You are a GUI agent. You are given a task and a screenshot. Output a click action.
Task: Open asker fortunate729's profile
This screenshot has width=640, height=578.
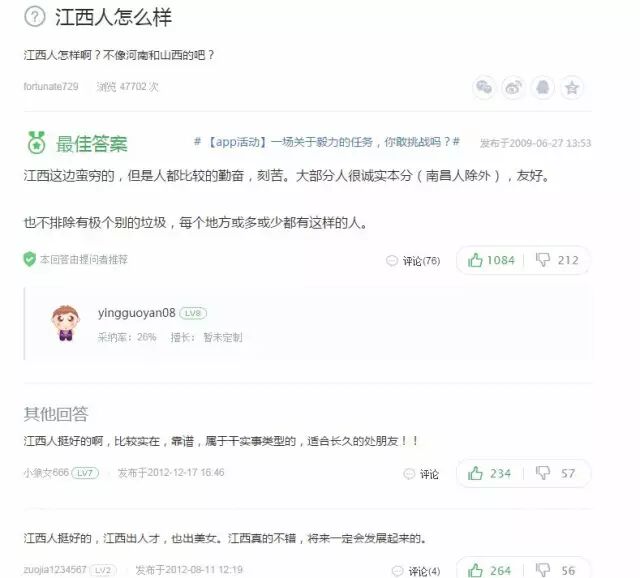click(x=51, y=87)
